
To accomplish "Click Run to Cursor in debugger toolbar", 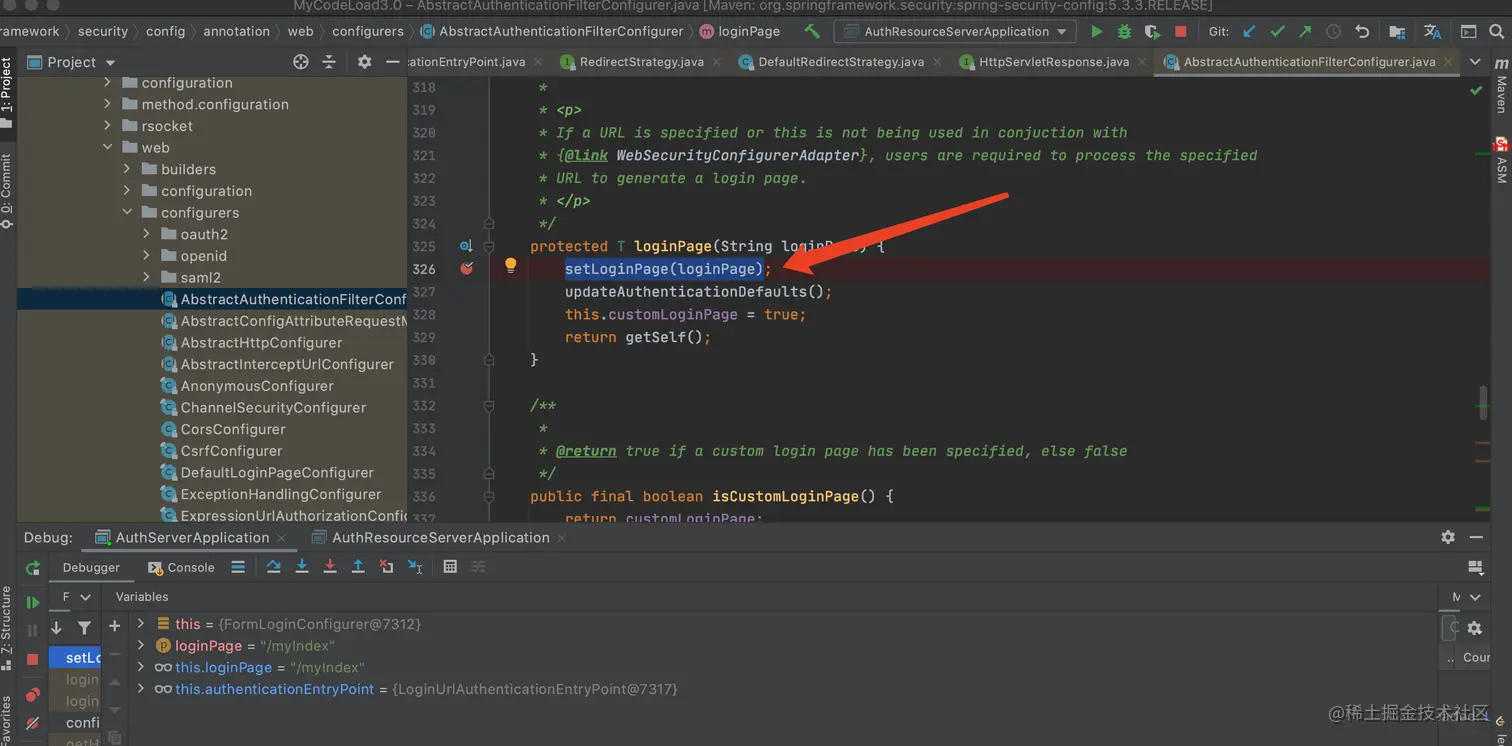I will [x=415, y=567].
